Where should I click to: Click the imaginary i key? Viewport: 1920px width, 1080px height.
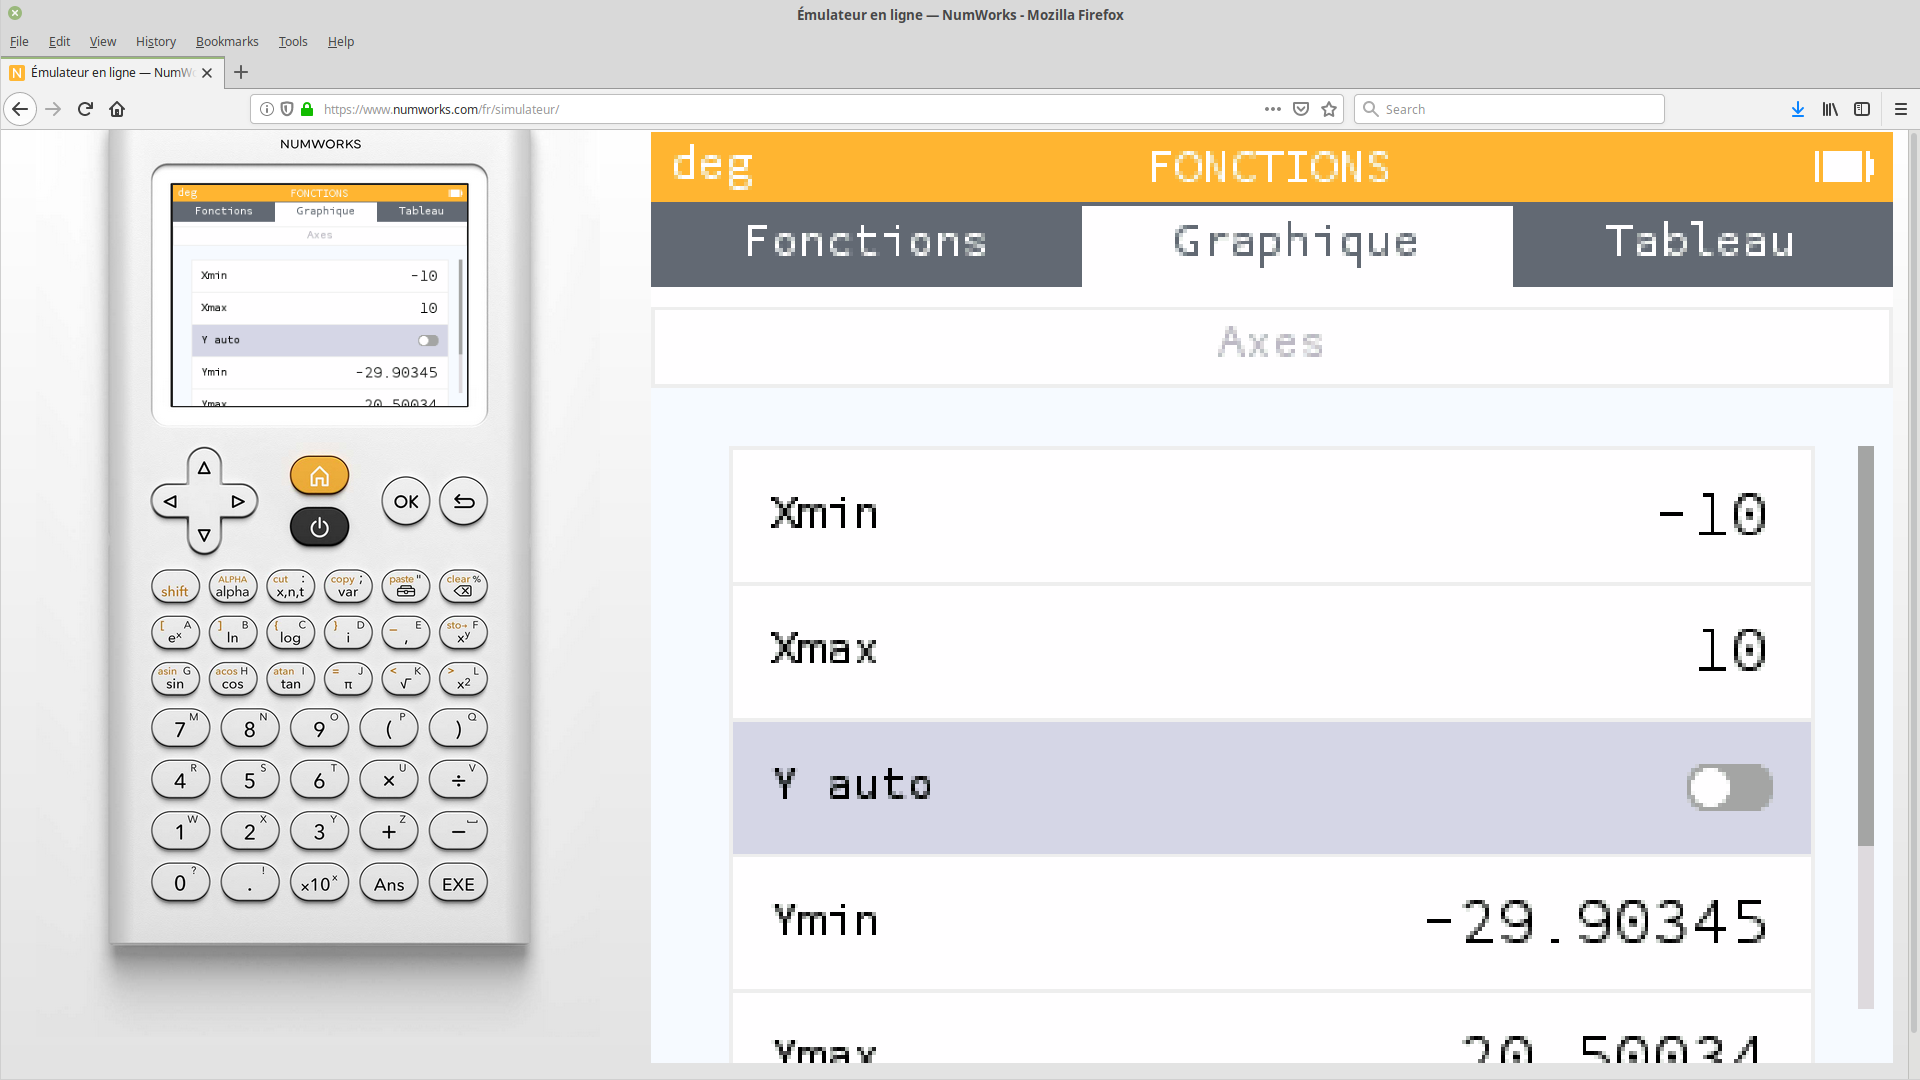click(348, 632)
